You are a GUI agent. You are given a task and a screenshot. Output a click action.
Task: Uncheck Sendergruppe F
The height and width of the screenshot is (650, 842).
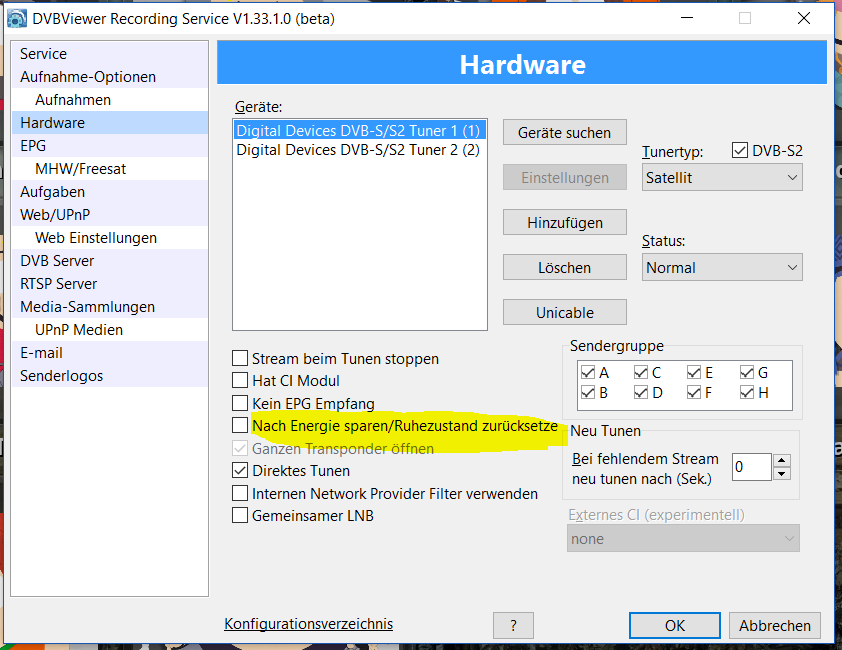[694, 393]
